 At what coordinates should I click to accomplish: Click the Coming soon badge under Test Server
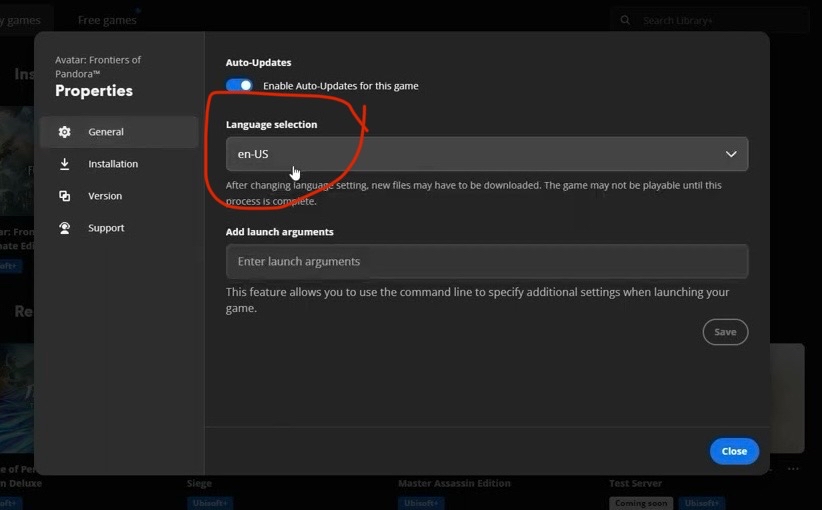point(640,503)
